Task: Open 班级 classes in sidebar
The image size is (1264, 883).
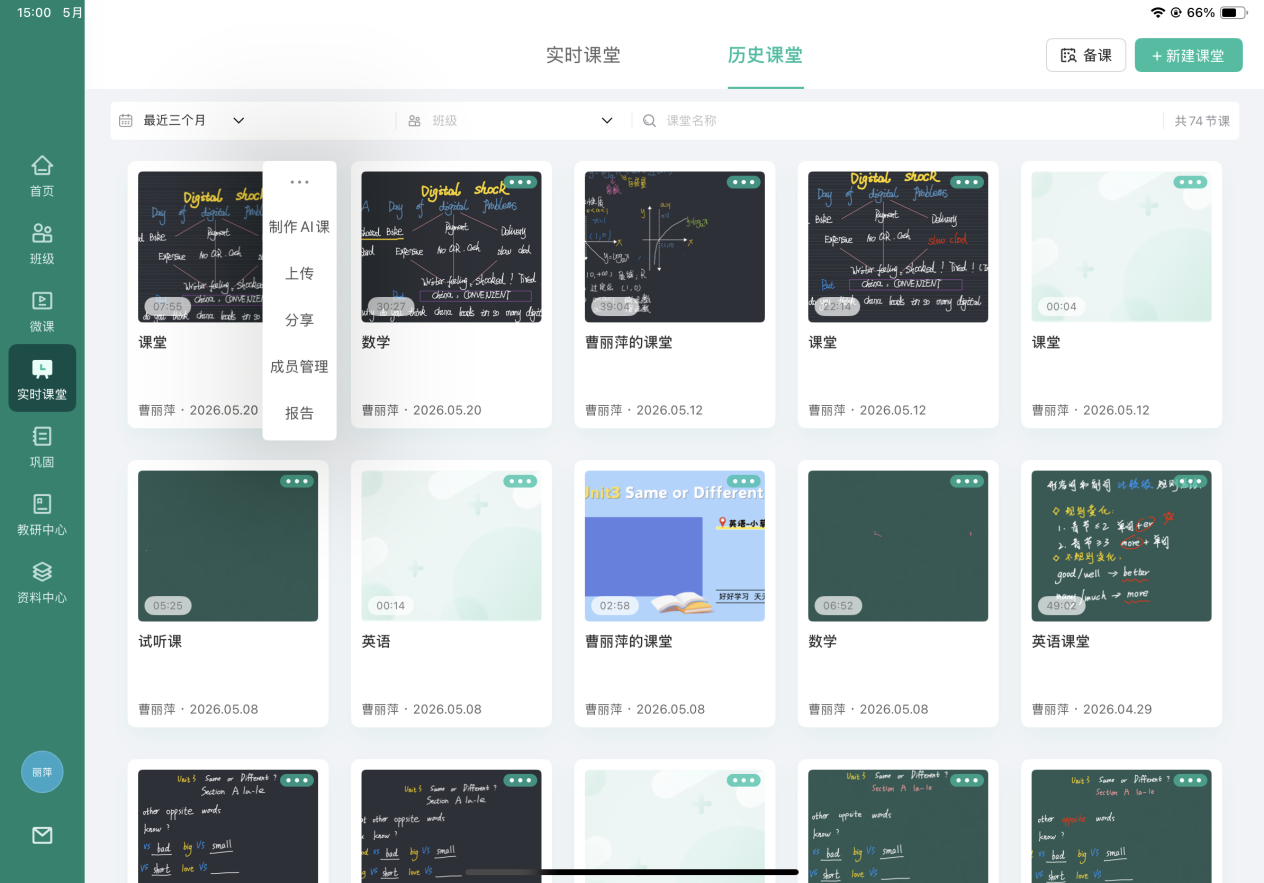Action: [x=42, y=244]
